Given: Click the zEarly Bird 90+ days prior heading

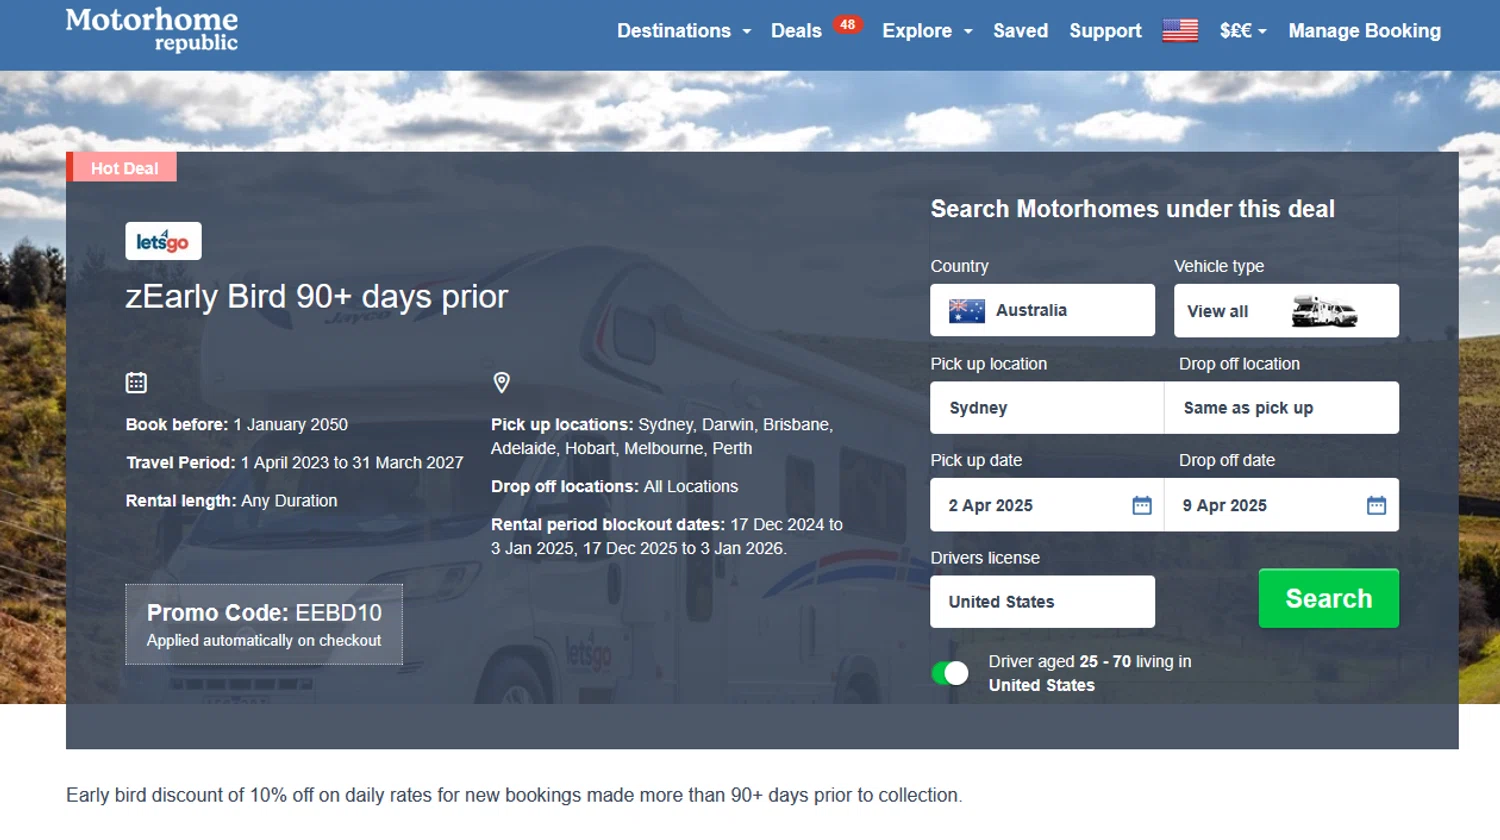Looking at the screenshot, I should pos(316,296).
